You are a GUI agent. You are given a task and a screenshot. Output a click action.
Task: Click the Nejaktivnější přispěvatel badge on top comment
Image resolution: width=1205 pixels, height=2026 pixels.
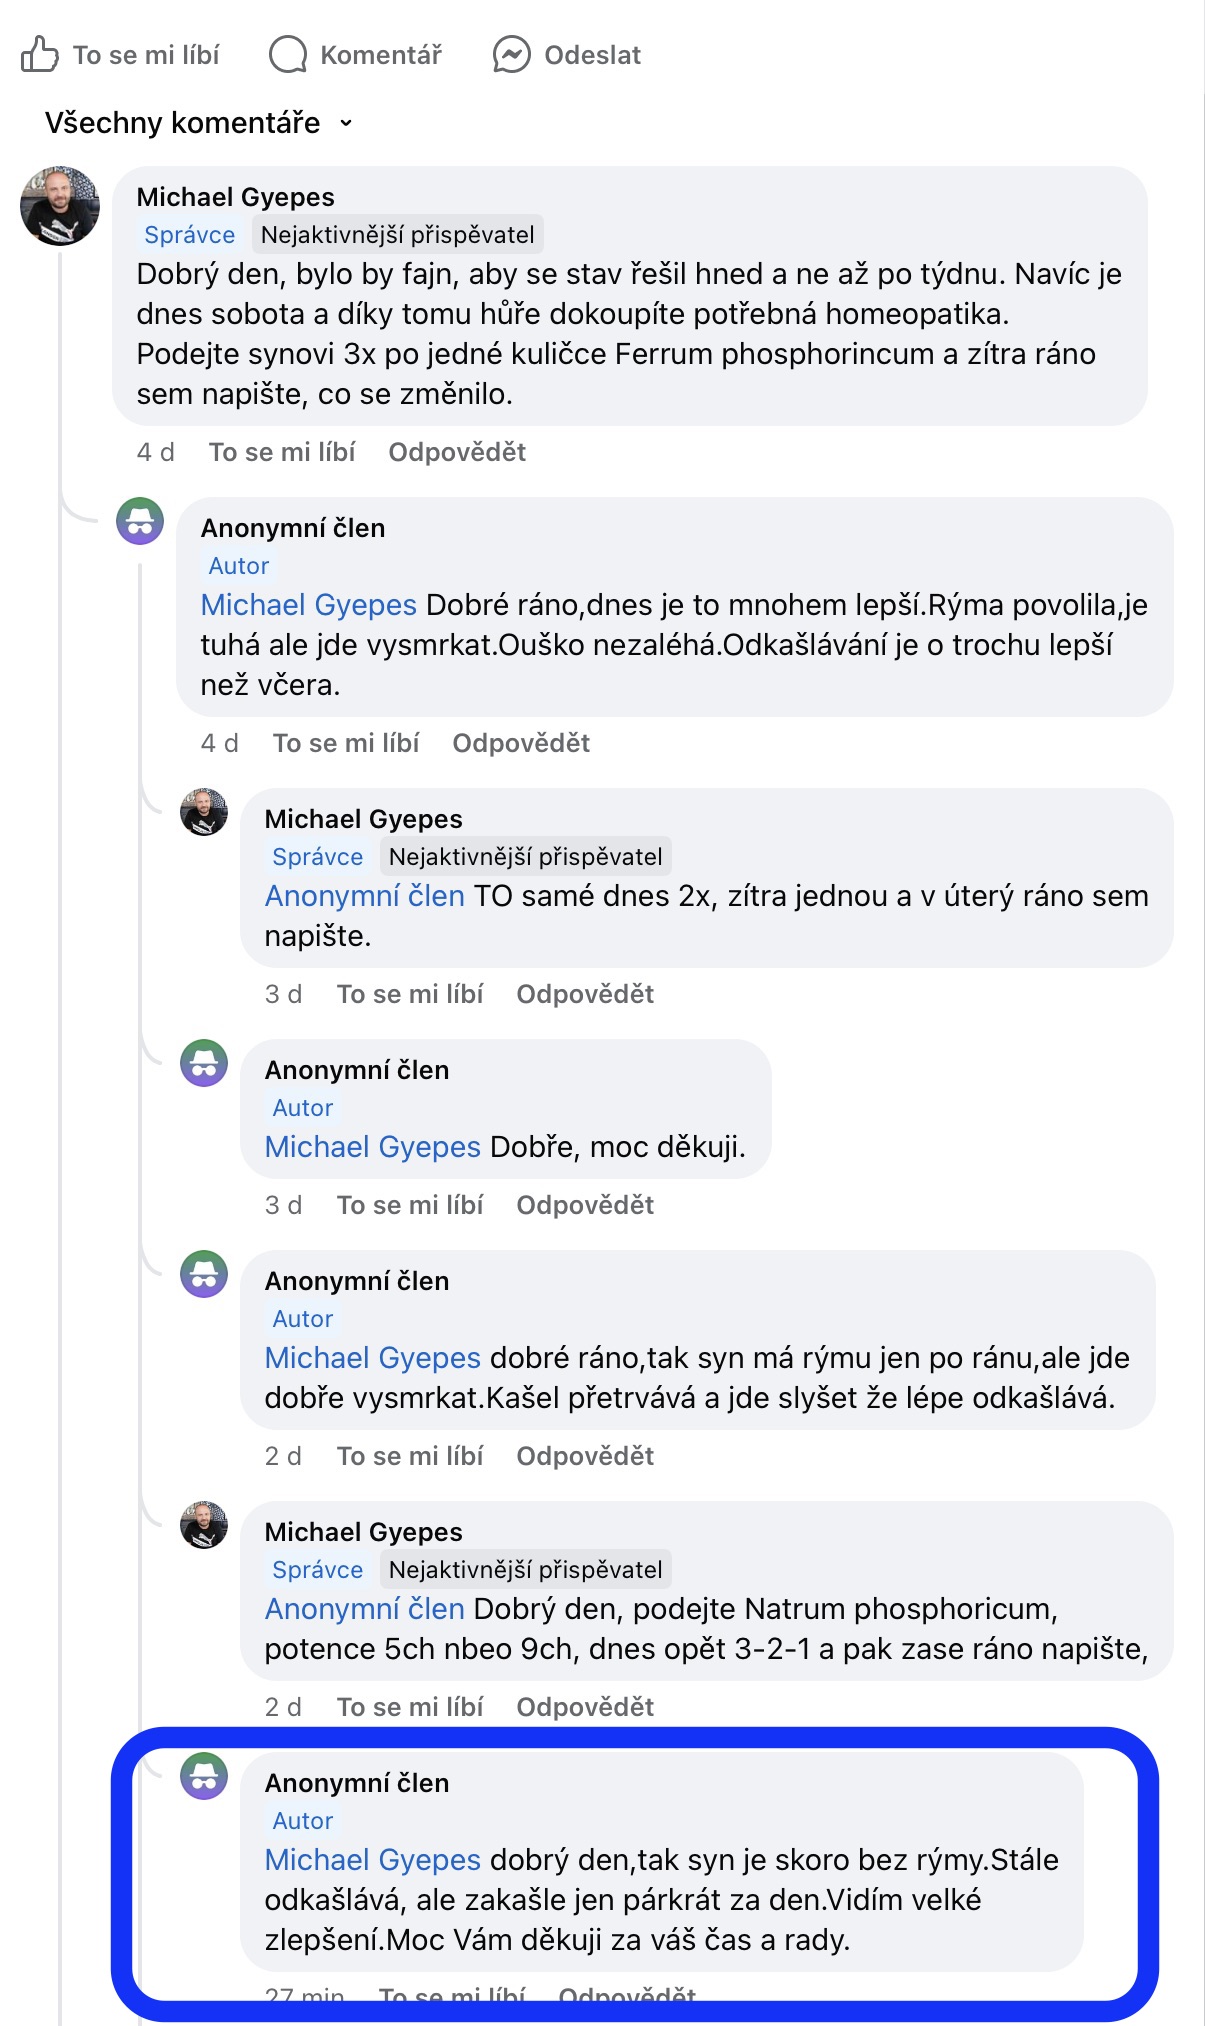[397, 235]
